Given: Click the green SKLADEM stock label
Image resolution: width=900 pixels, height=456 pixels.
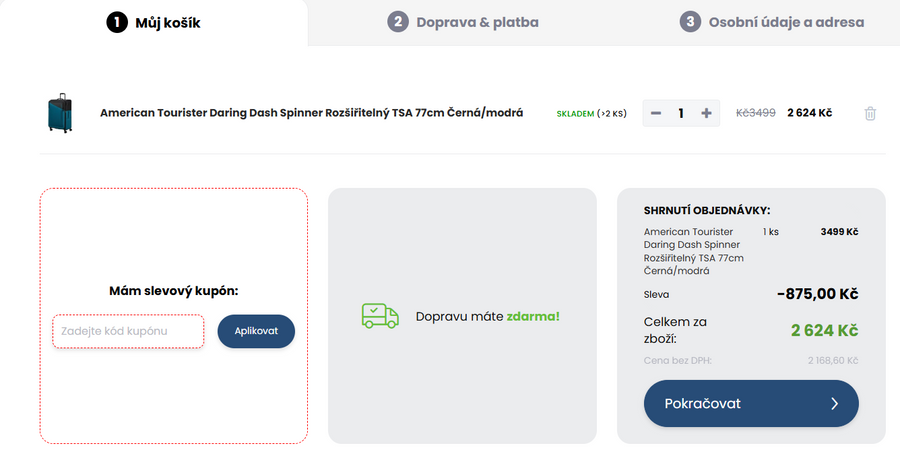Looking at the screenshot, I should (575, 114).
